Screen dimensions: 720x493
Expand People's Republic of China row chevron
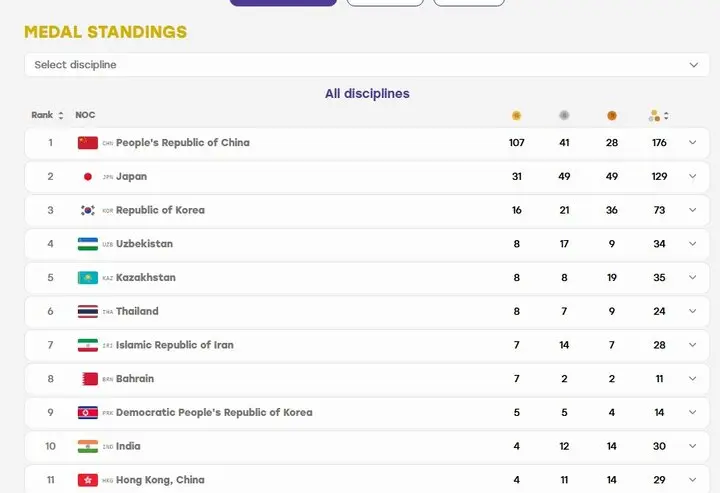[x=692, y=143]
